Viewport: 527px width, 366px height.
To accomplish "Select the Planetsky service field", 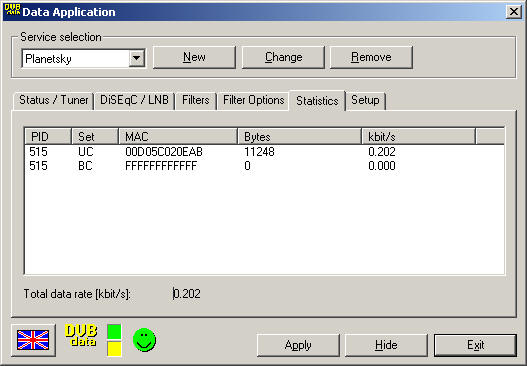I will [83, 58].
